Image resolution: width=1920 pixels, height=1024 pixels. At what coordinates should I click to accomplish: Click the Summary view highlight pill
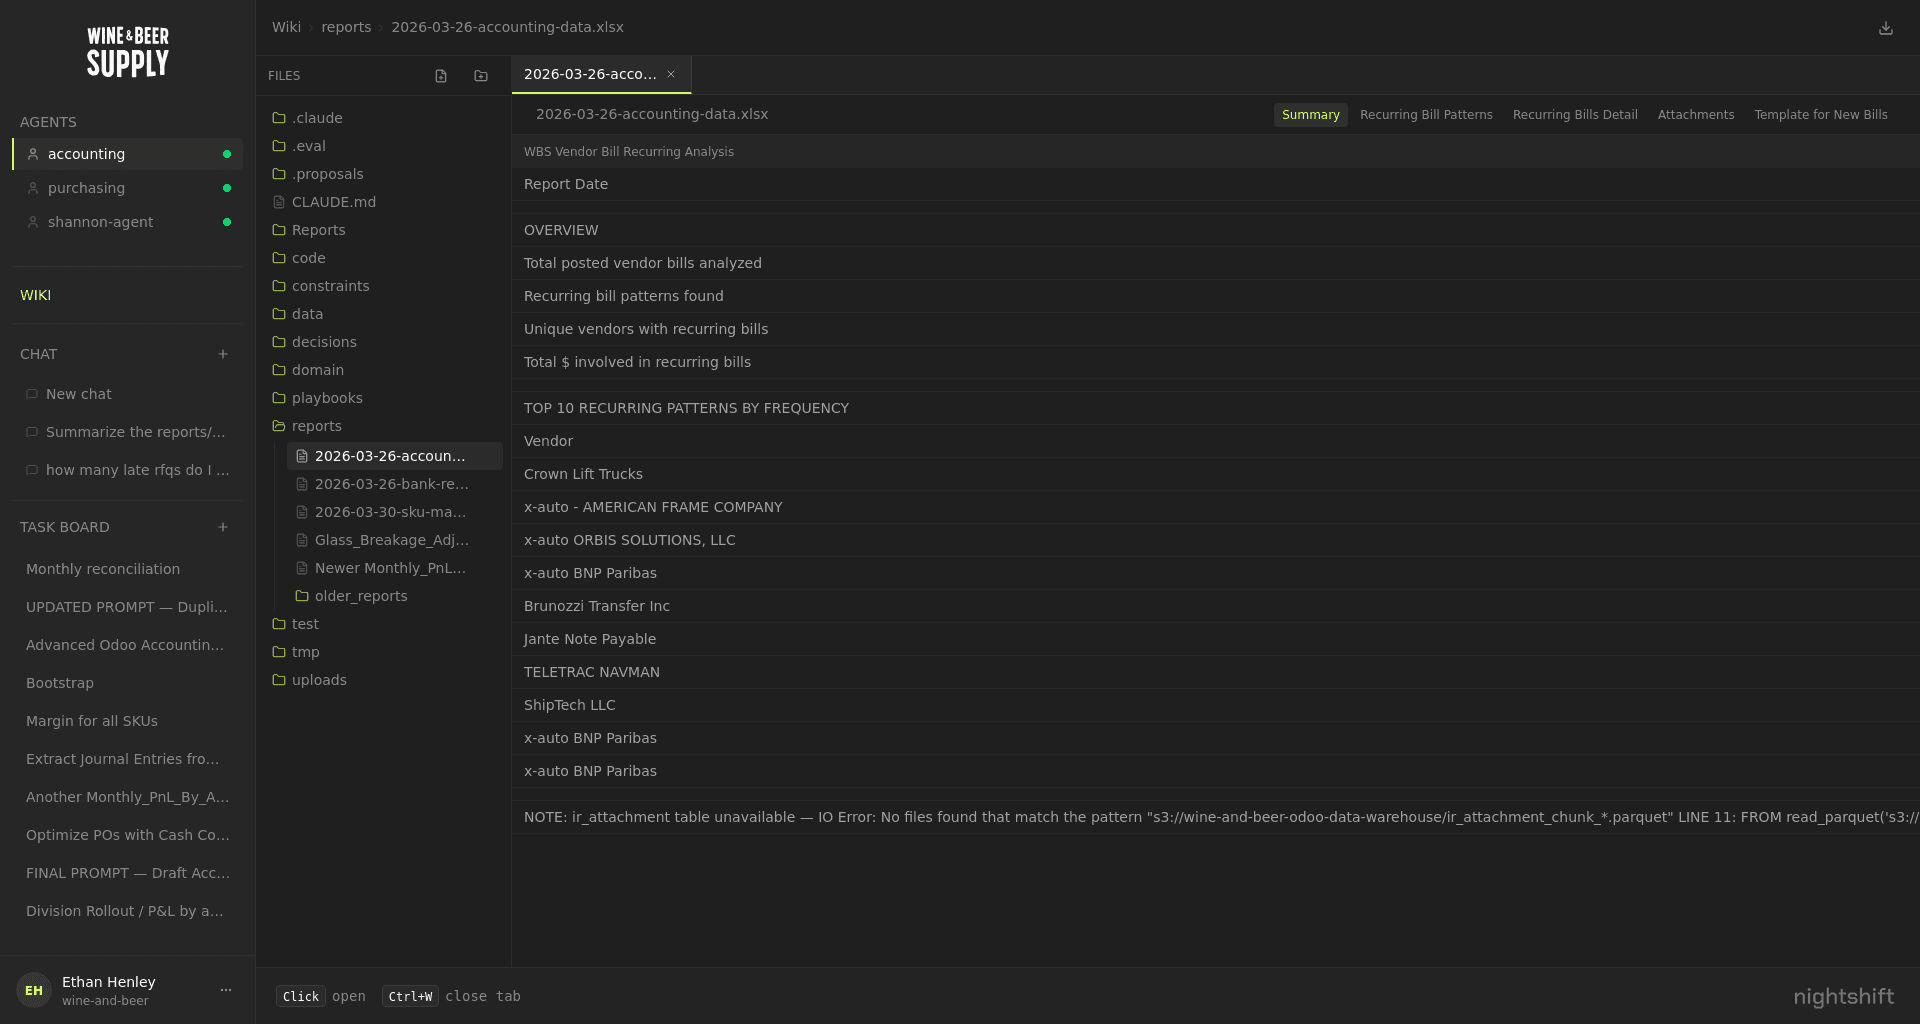point(1310,114)
